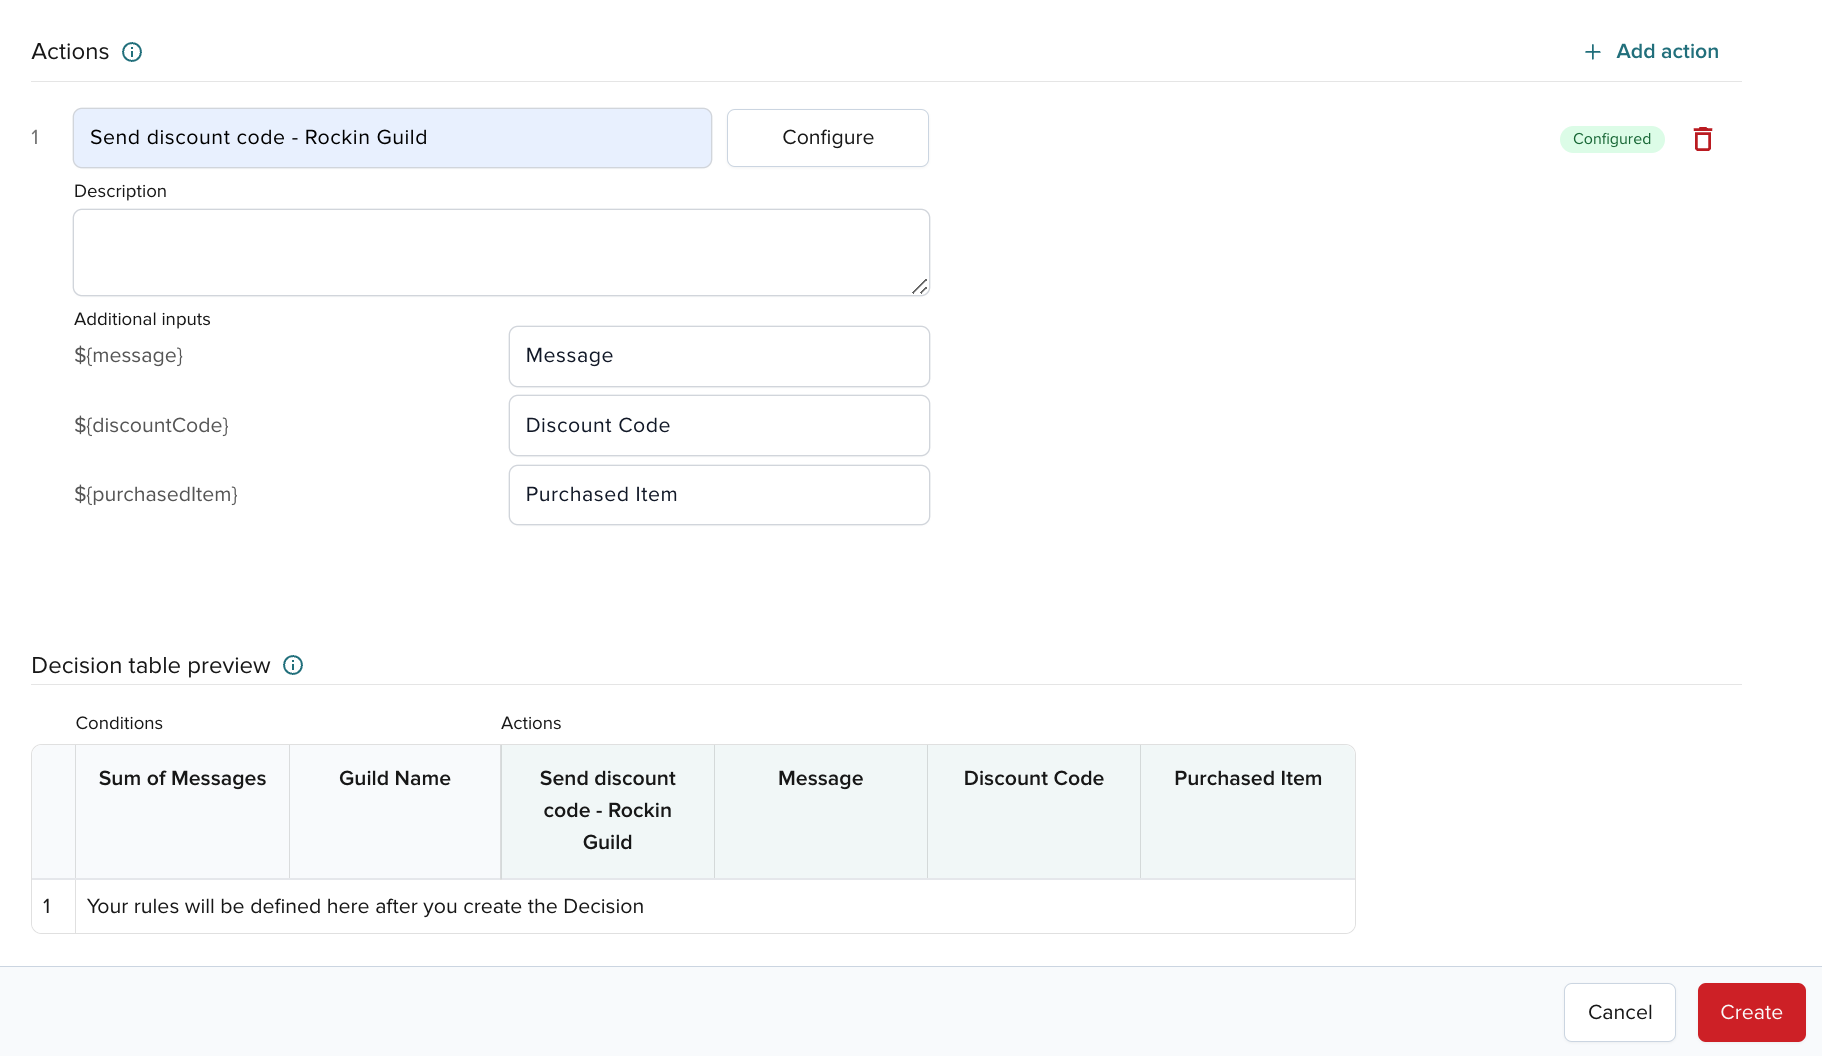The image size is (1822, 1056).
Task: Click the Actions info icon
Action: pos(132,52)
